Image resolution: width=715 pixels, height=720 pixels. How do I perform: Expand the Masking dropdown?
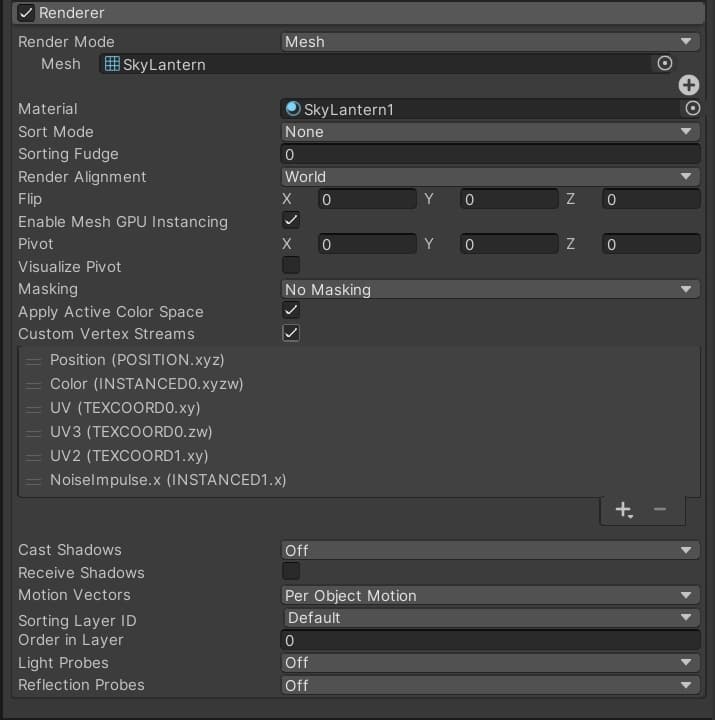(489, 290)
